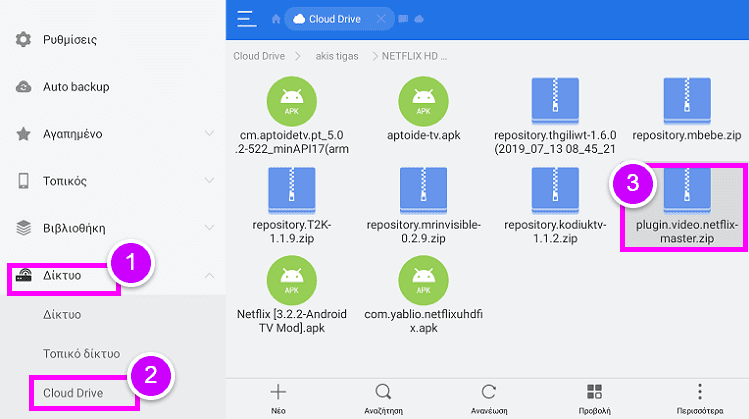Click the repository.T2K-1.1.9.zip filename

pyautogui.click(x=291, y=231)
